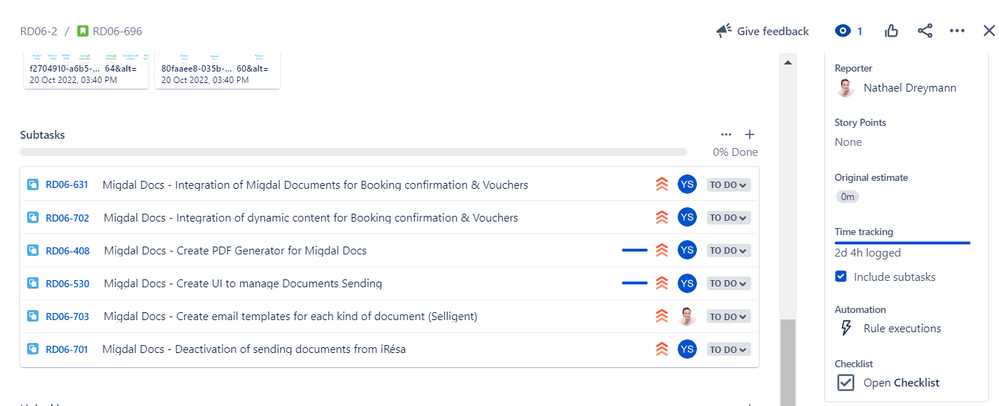The height and width of the screenshot is (406, 999).
Task: Expand the TO DO status for RD06-408
Action: [x=729, y=251]
